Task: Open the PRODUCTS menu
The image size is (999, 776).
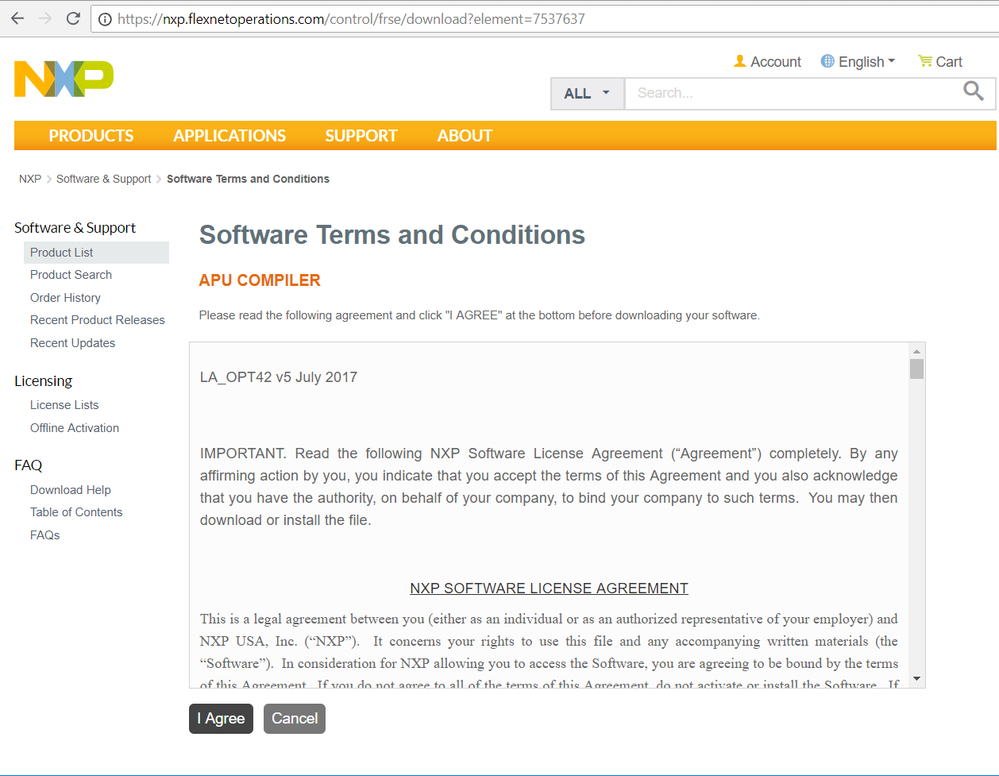Action: tap(91, 135)
